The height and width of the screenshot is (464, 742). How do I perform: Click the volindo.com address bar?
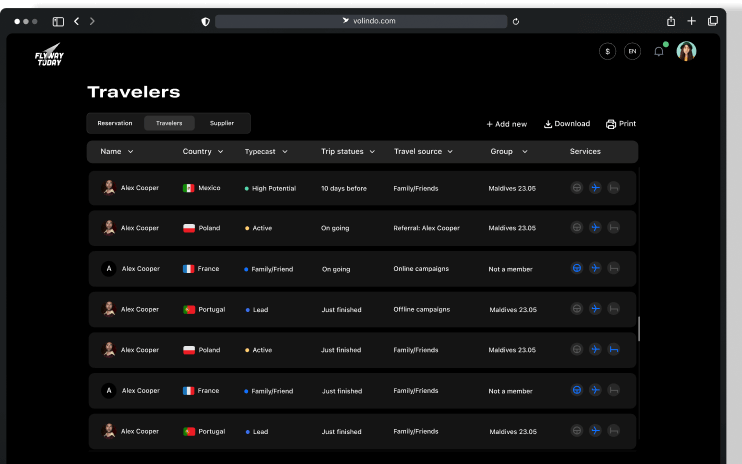coord(368,21)
